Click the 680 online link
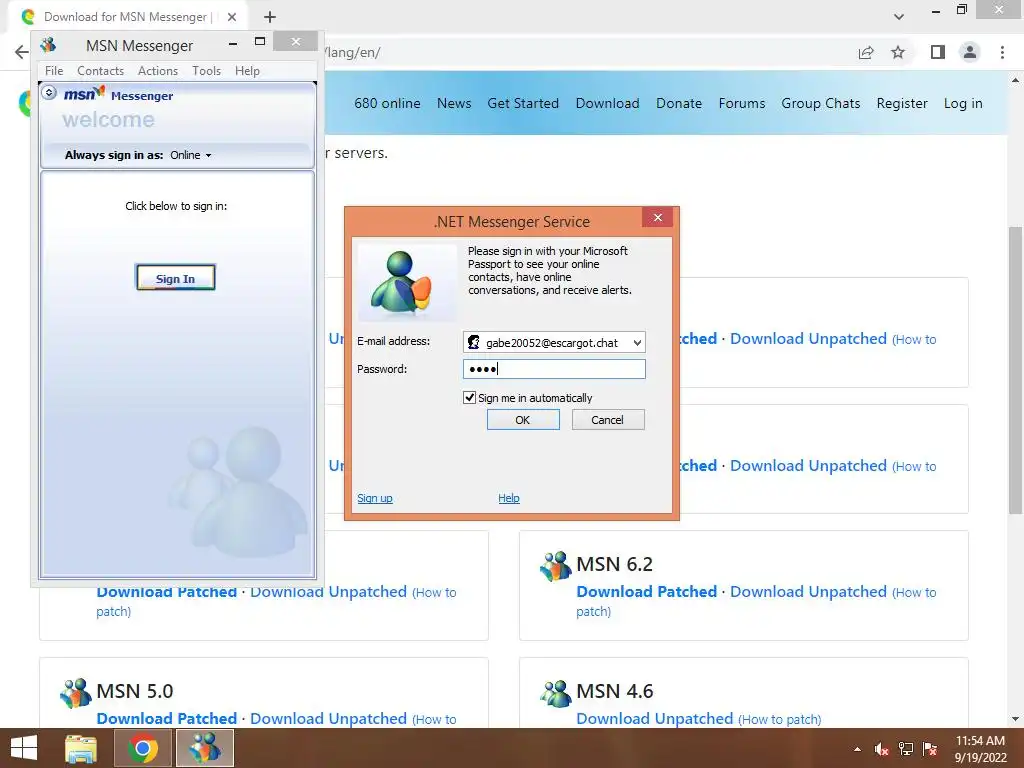 click(x=387, y=103)
